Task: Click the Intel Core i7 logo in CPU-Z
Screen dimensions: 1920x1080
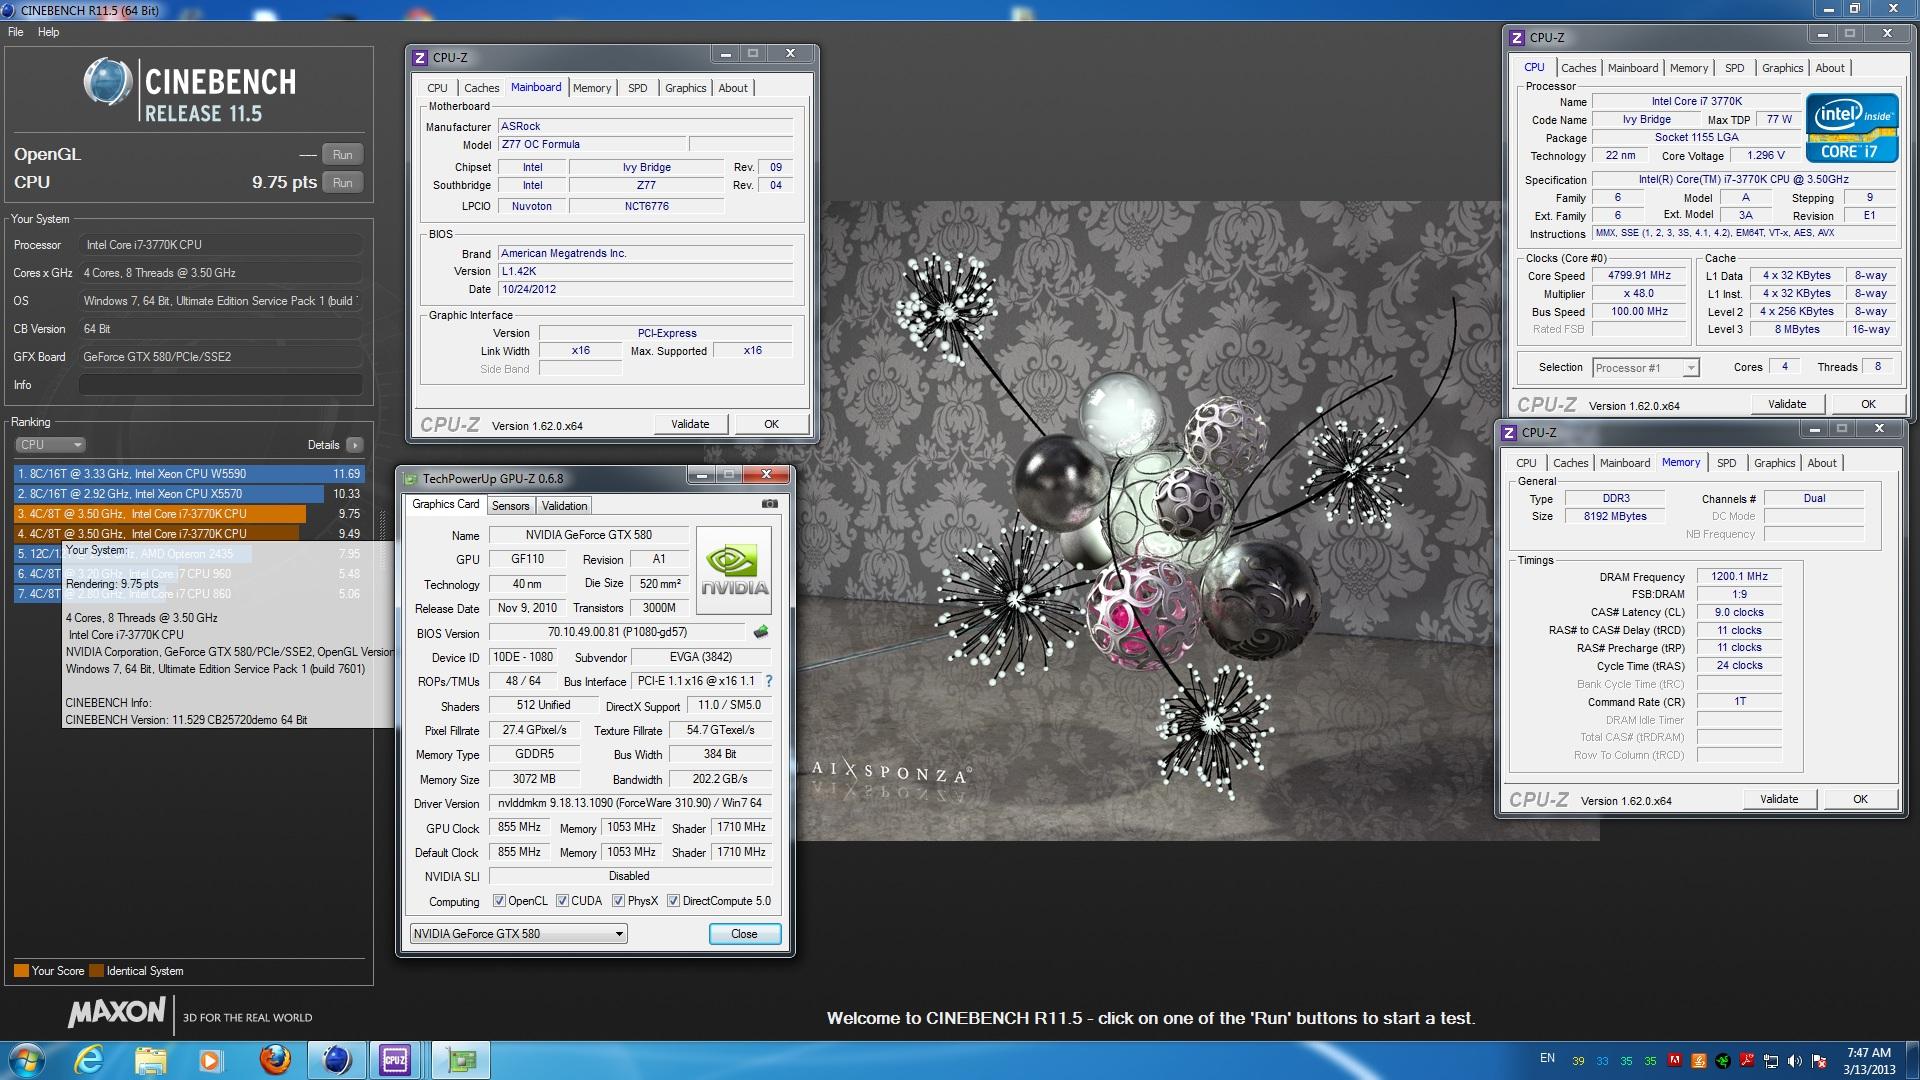Action: pyautogui.click(x=1851, y=129)
